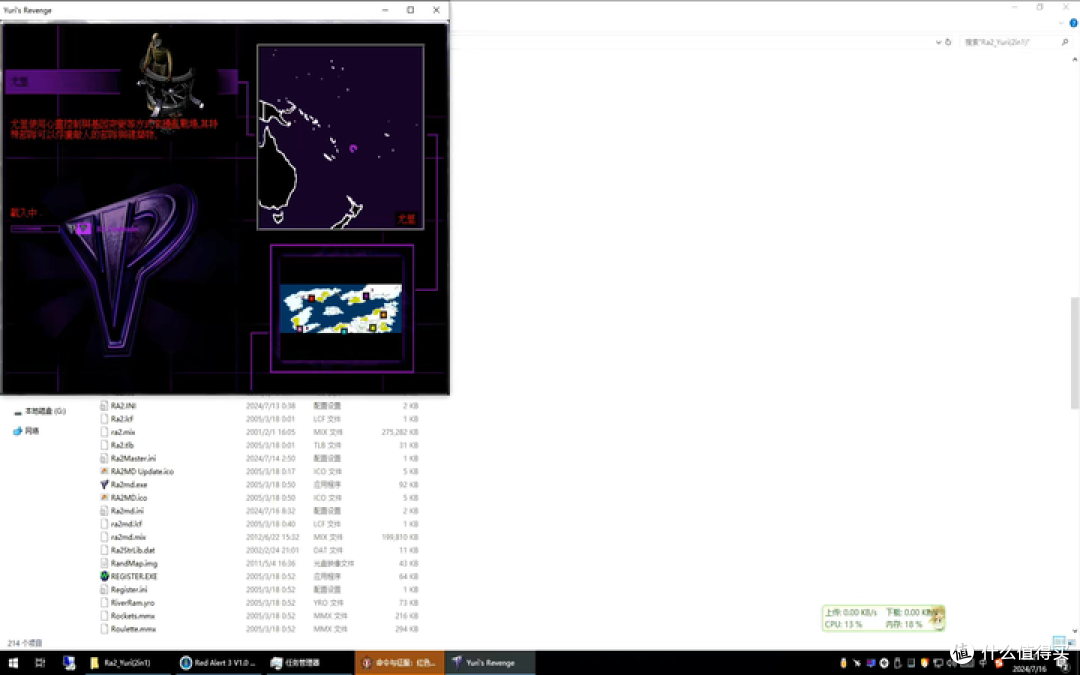Select the Roulette.mmx file row
This screenshot has width=1080, height=675.
259,628
